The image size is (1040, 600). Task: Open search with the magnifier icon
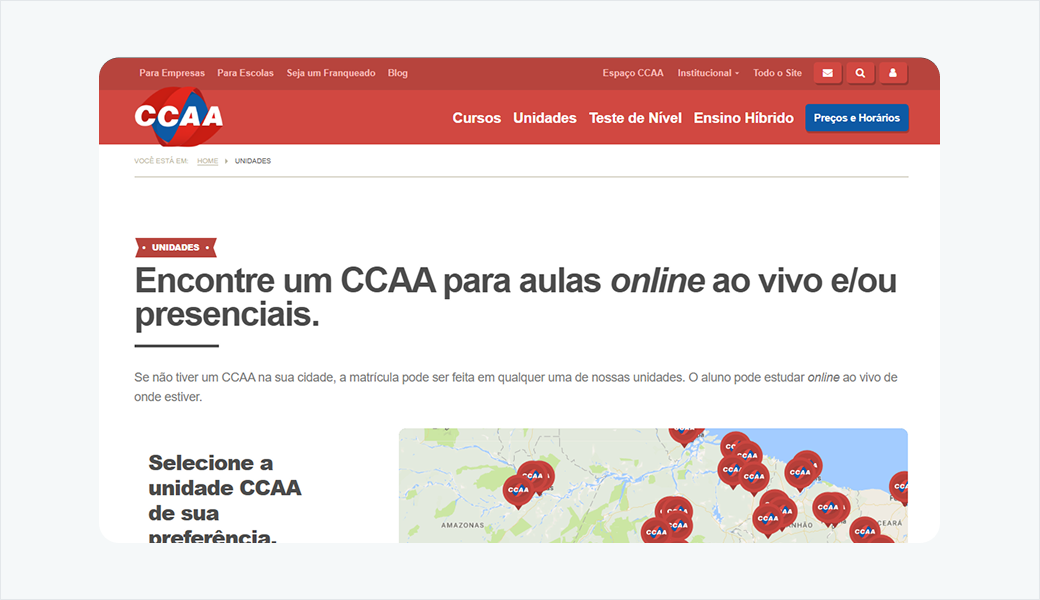(859, 73)
